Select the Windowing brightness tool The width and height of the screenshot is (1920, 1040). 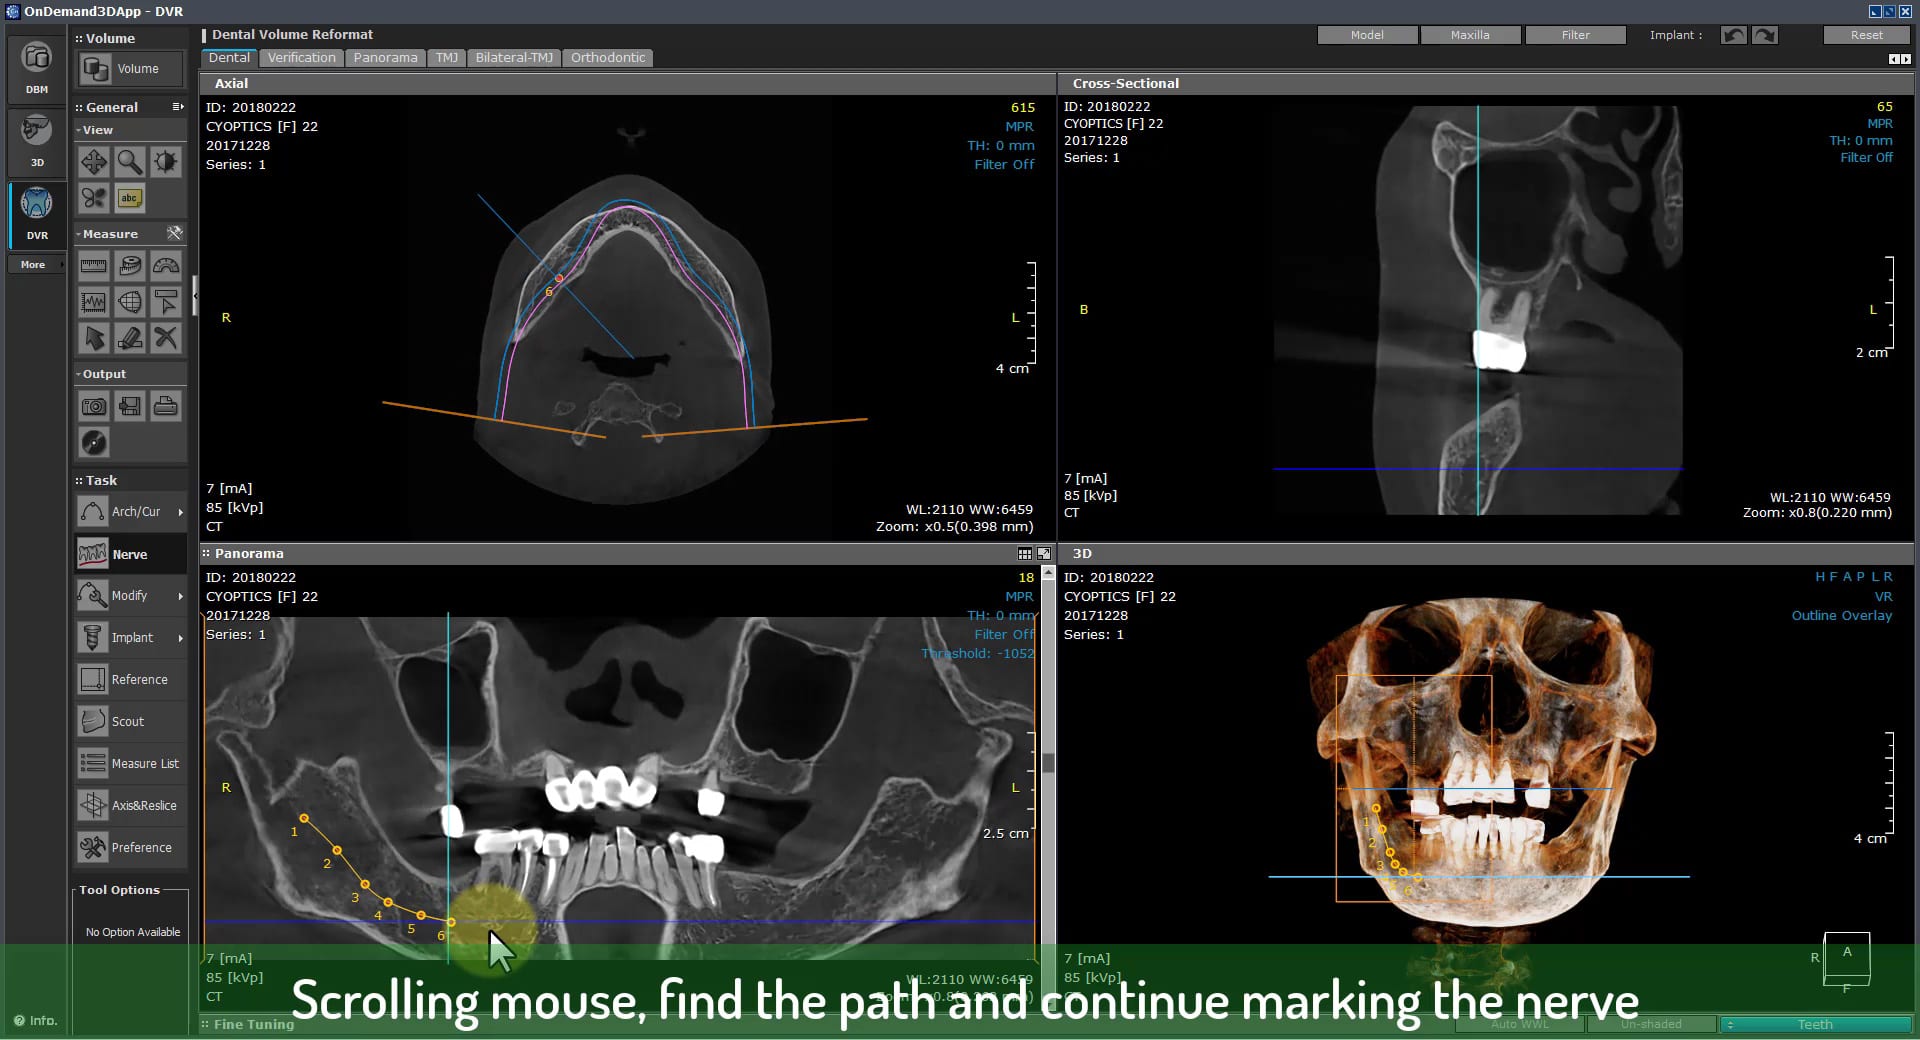[166, 162]
